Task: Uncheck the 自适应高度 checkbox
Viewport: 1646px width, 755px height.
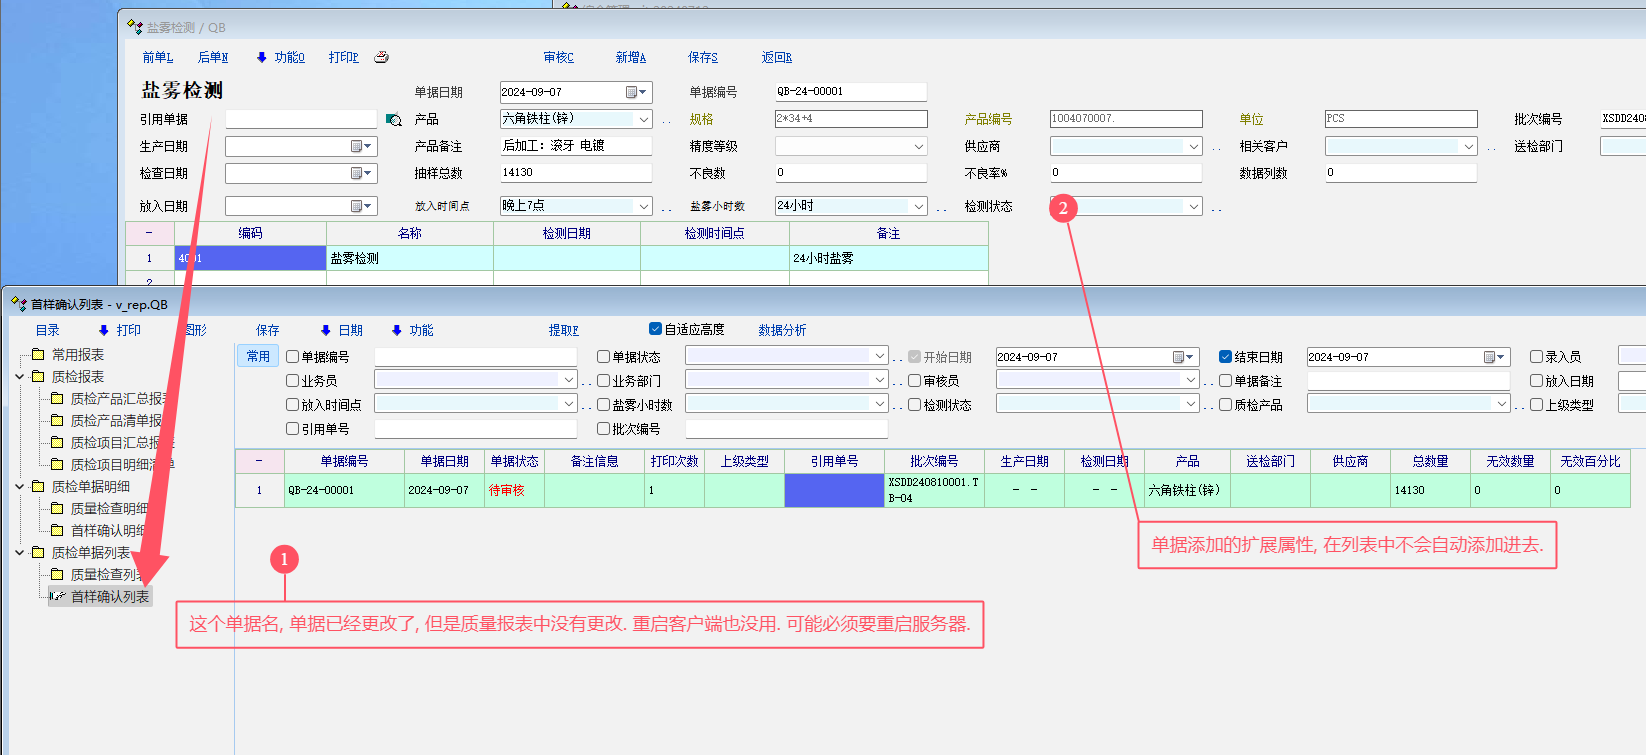Action: tap(655, 329)
